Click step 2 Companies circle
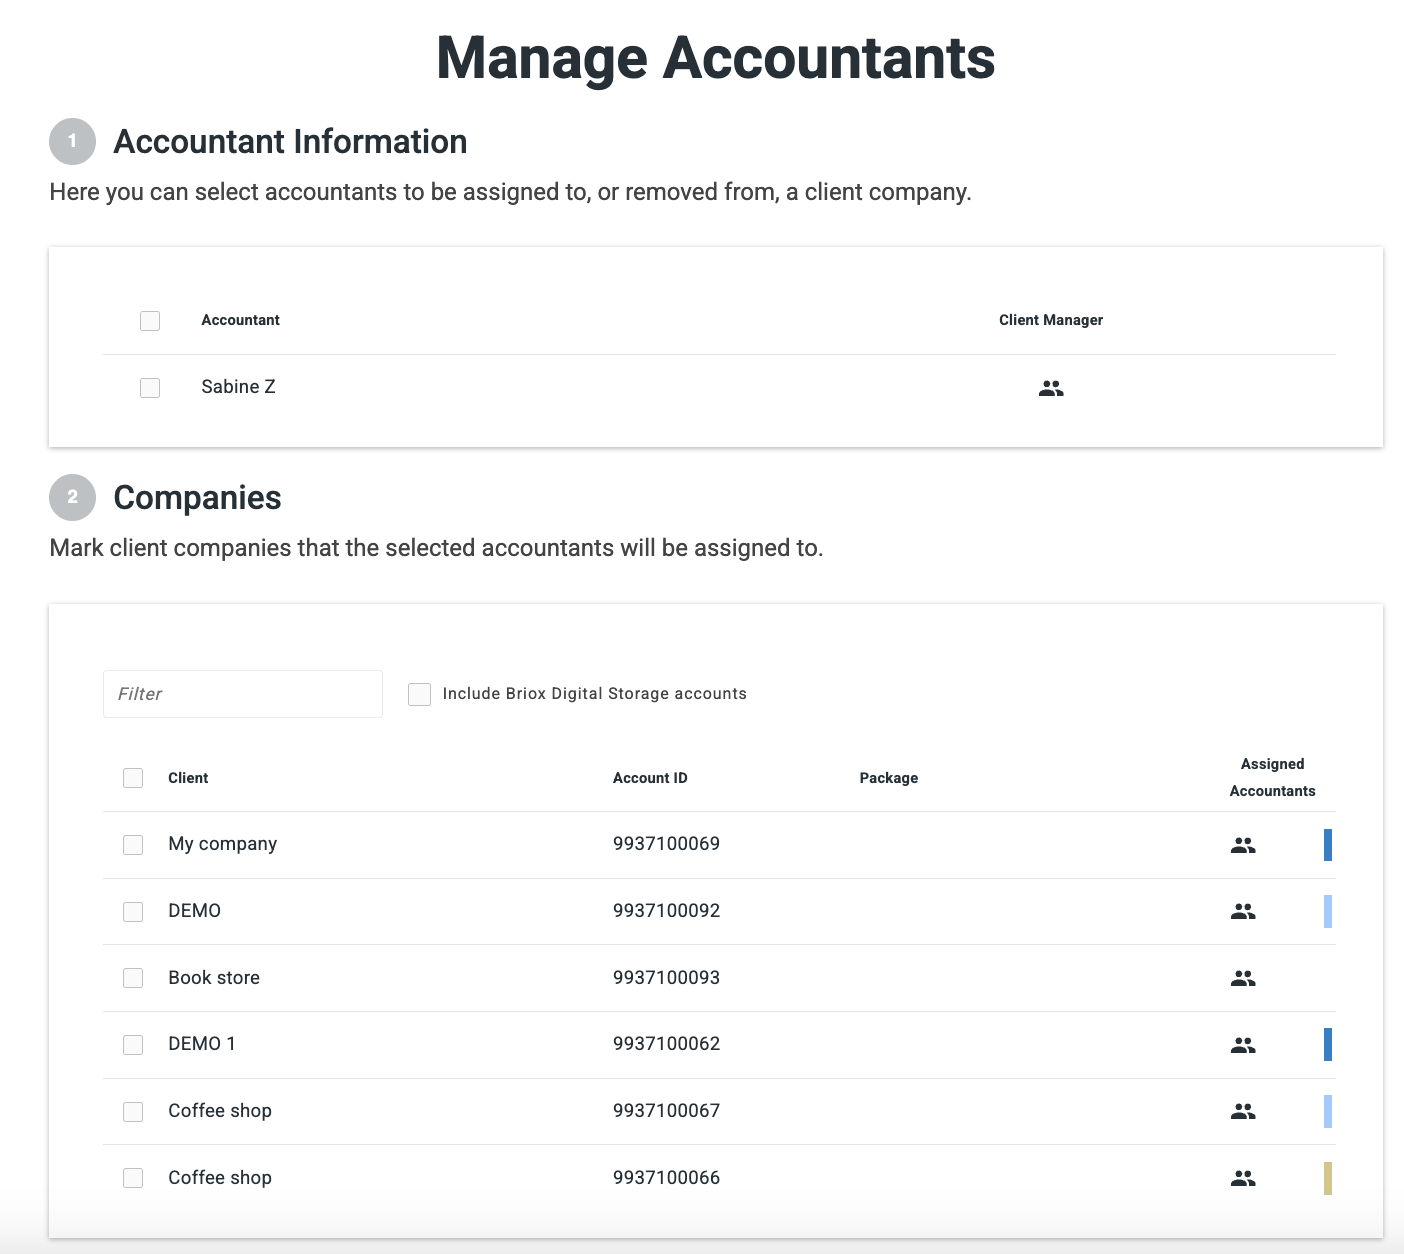This screenshot has width=1404, height=1254. tap(72, 497)
